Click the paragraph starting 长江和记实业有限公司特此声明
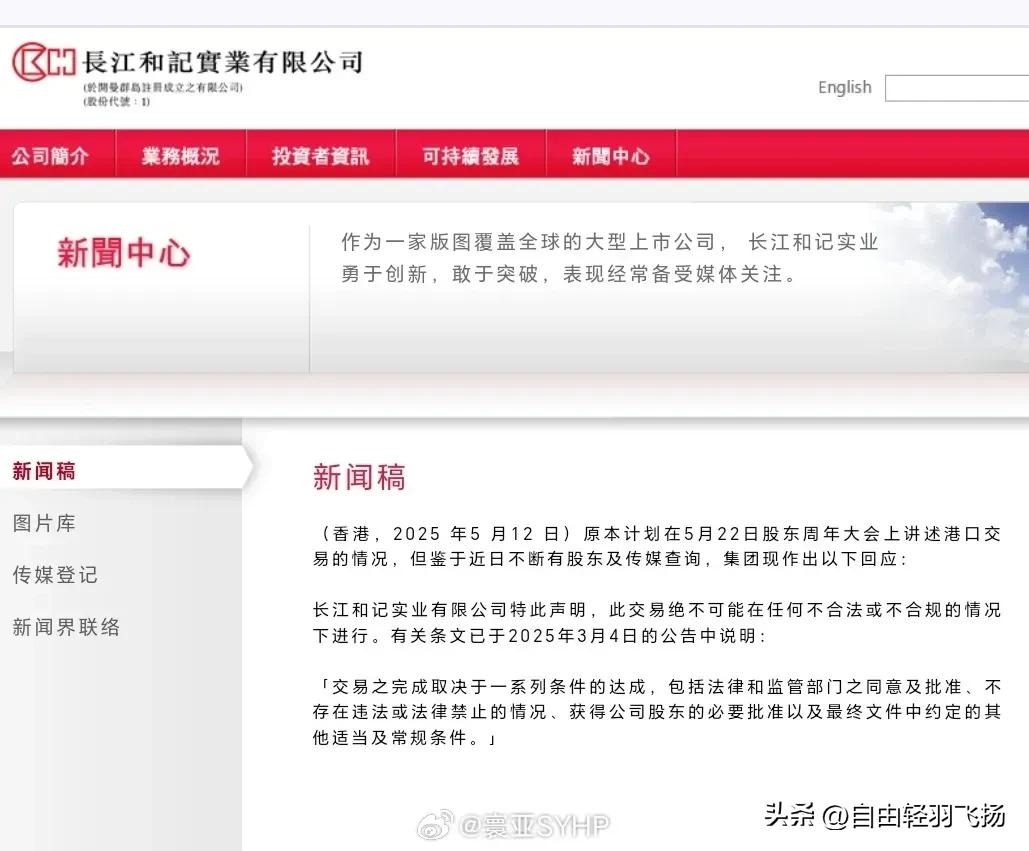1029x851 pixels. (657, 623)
